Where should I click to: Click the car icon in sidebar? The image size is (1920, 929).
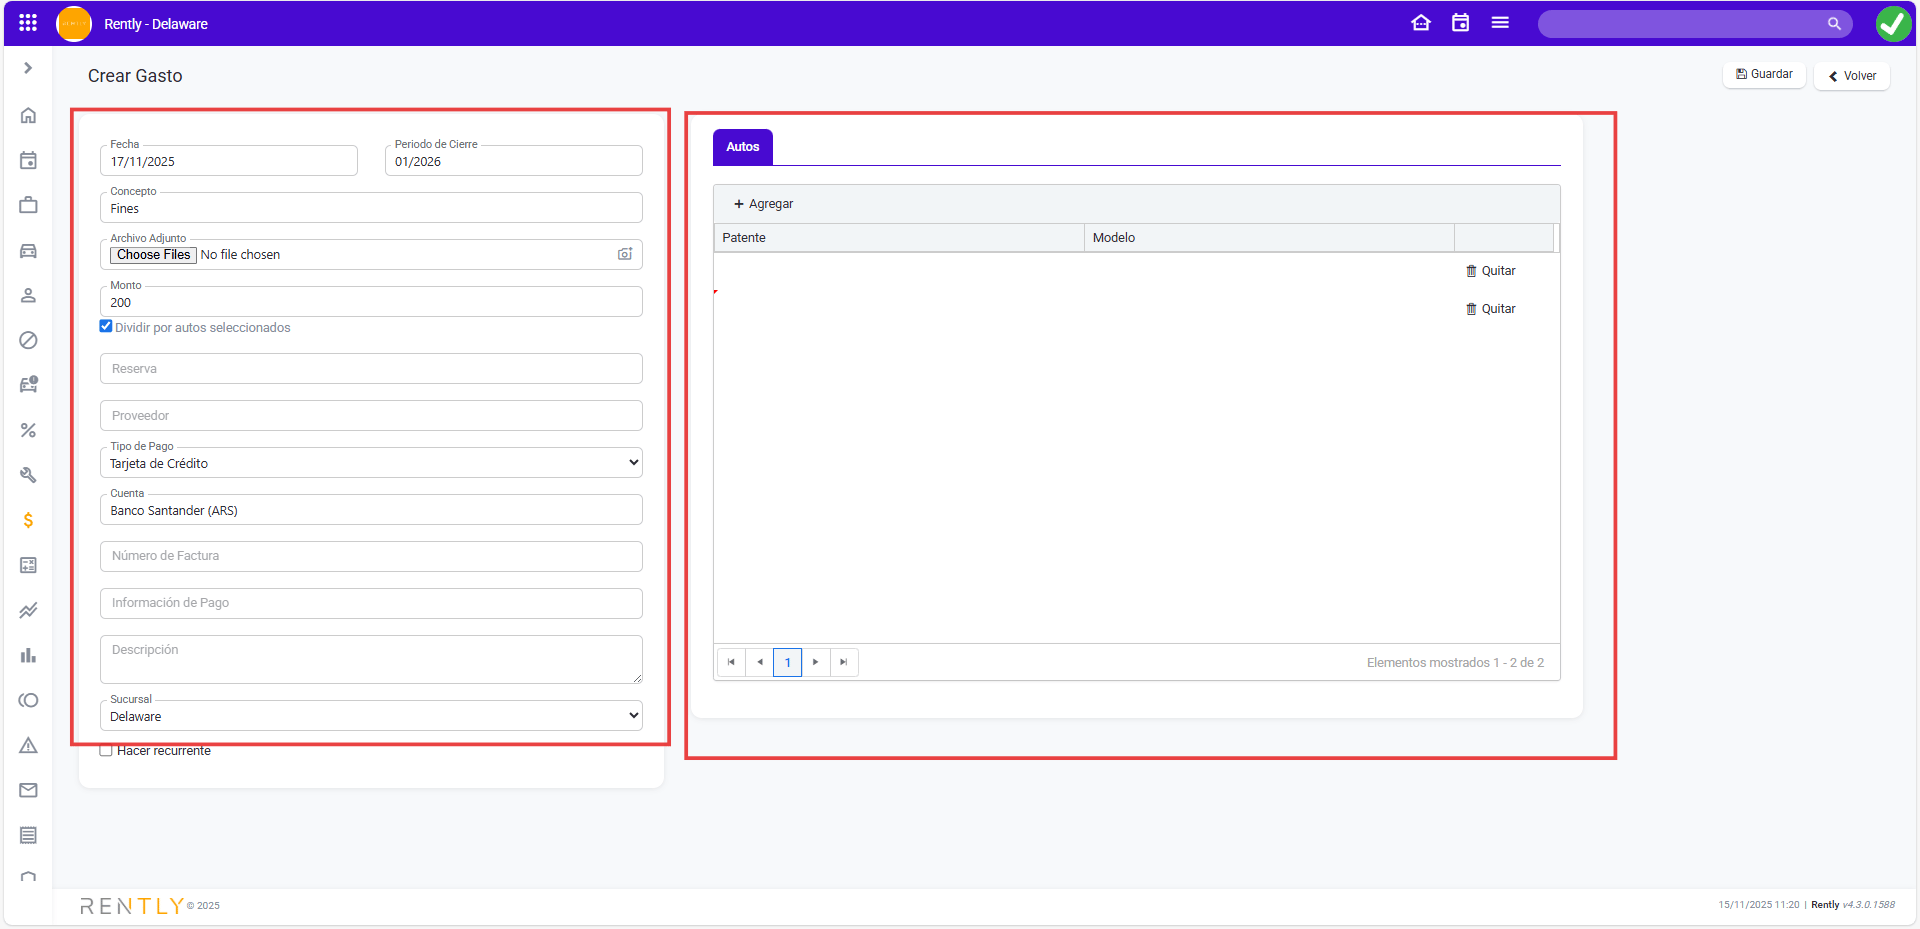coord(28,251)
